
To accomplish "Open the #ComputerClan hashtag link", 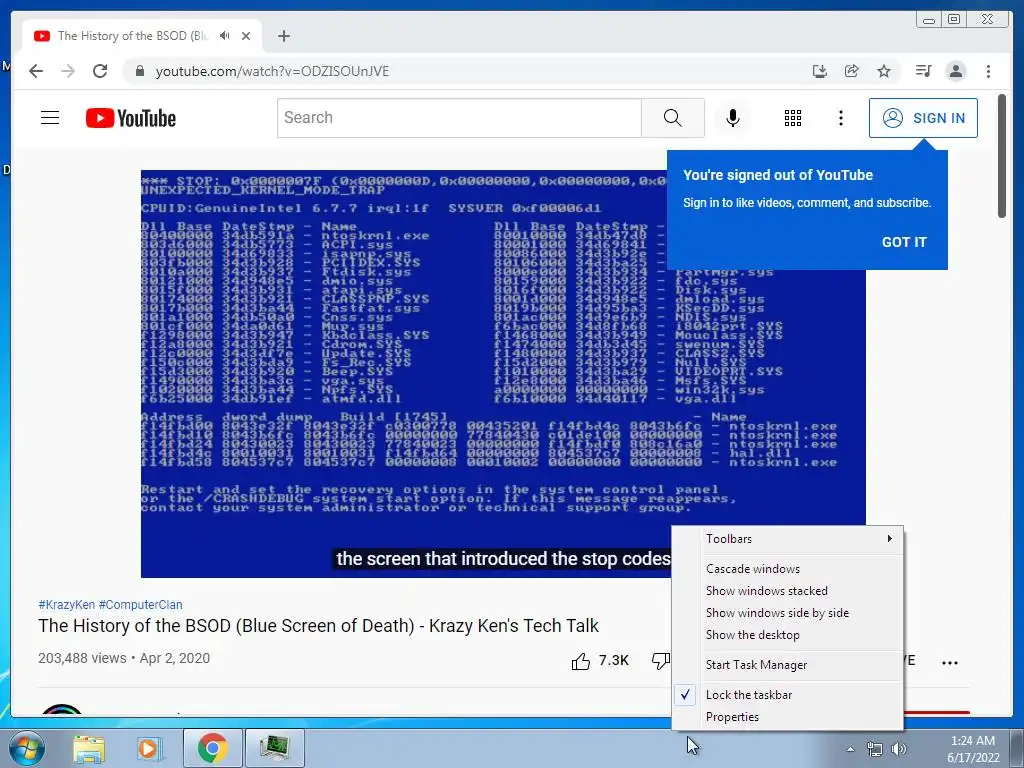I will (x=140, y=605).
